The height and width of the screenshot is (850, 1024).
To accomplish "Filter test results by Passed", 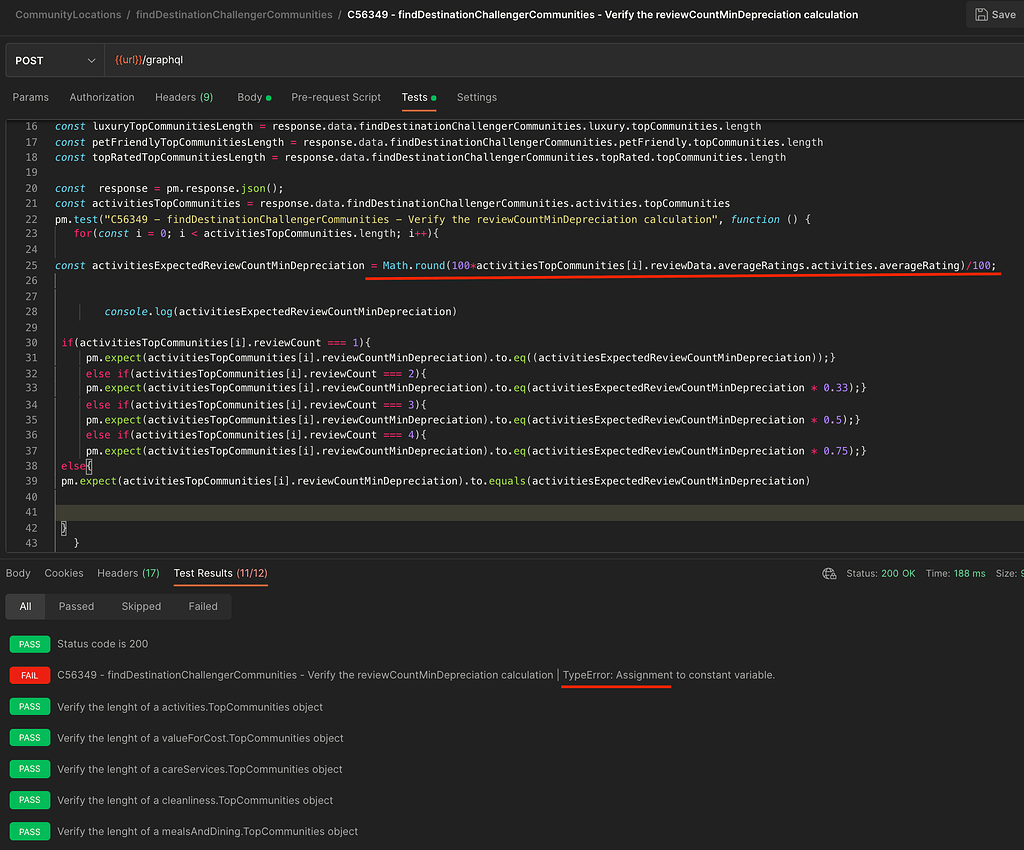I will tap(76, 607).
